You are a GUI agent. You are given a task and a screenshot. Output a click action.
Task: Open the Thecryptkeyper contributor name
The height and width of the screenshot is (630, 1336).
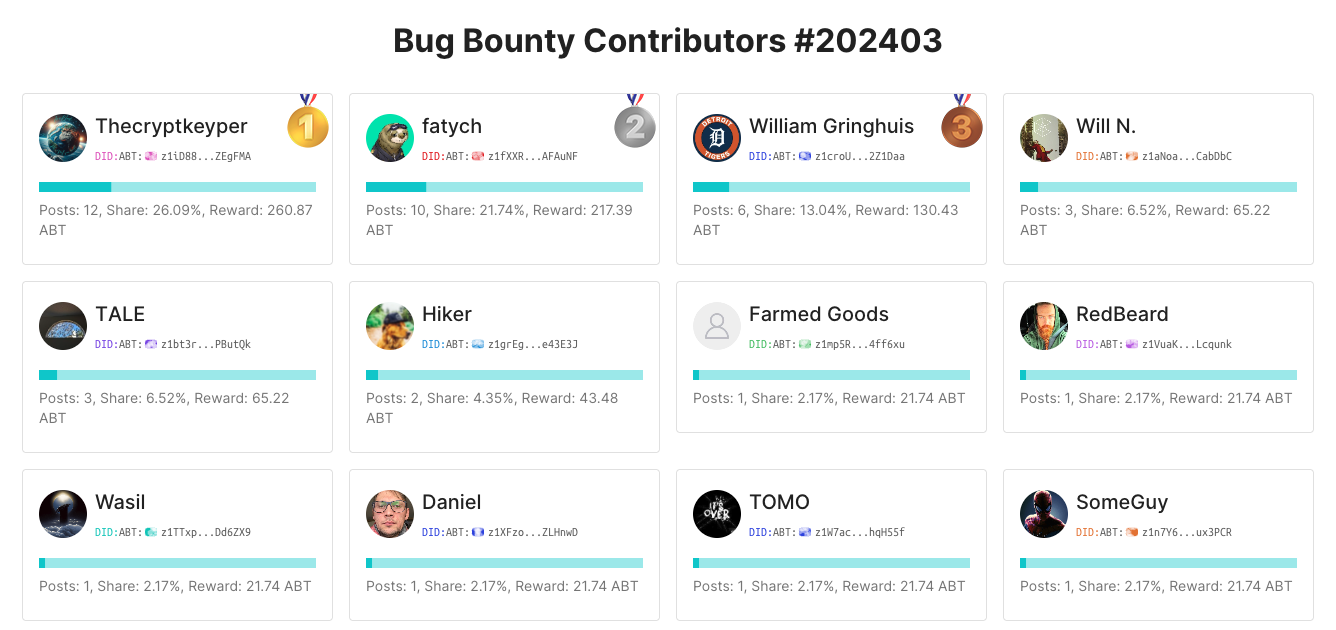(171, 126)
